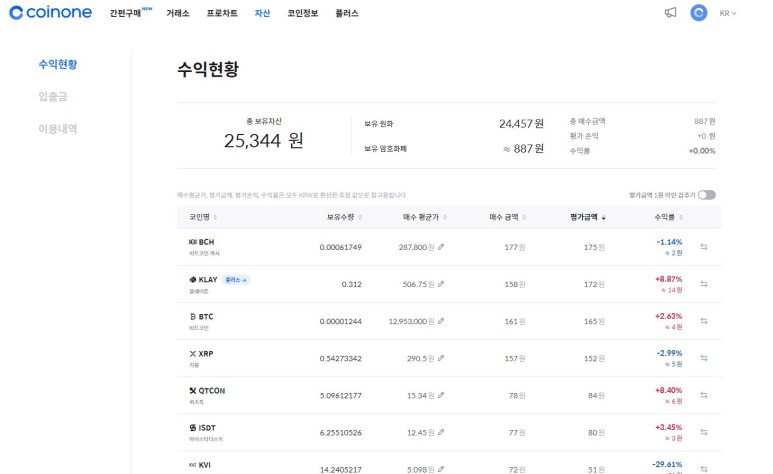
Task: Click BTC average price 12,953,000 원
Action: pyautogui.click(x=412, y=321)
